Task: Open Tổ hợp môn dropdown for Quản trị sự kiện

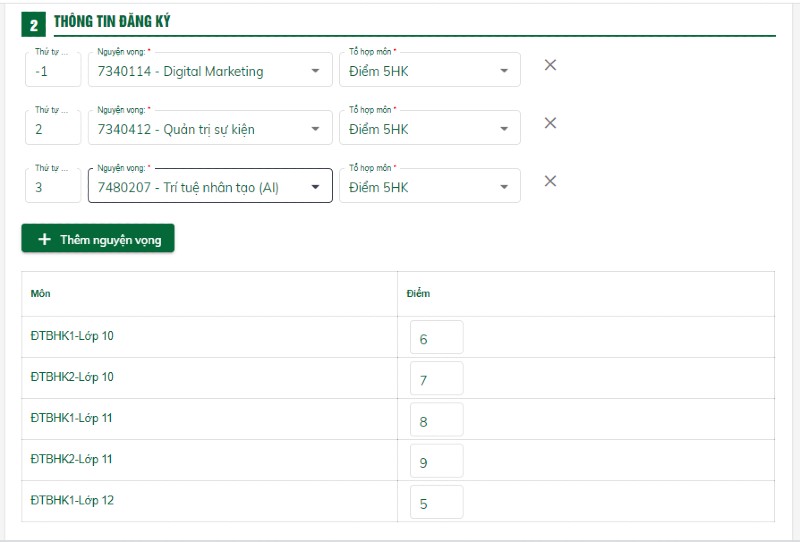Action: click(430, 128)
